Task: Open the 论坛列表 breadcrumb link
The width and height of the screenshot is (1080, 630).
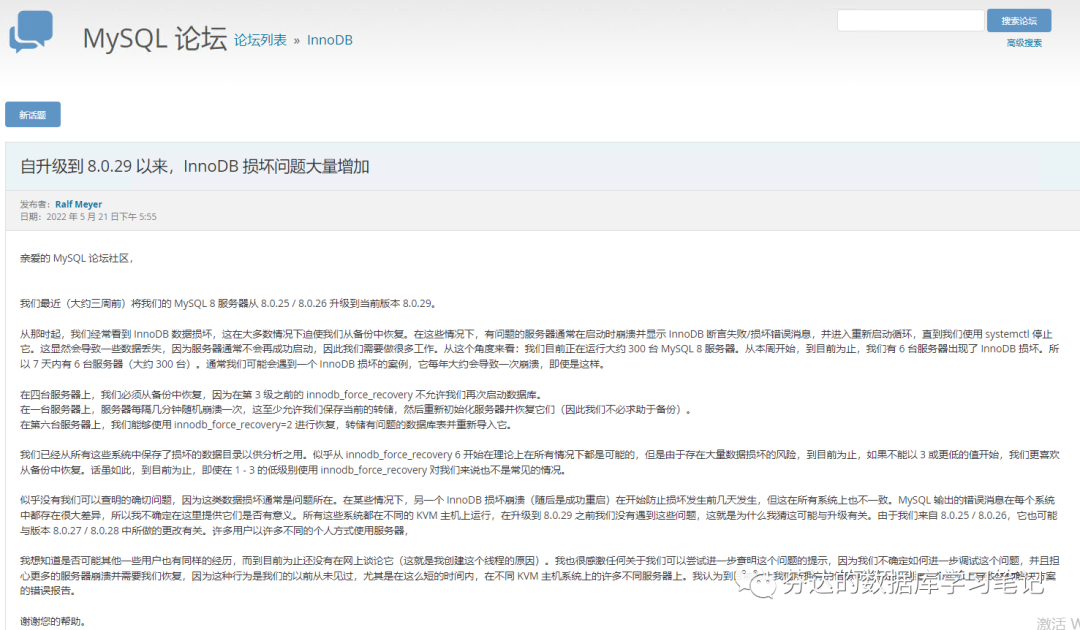Action: 260,39
